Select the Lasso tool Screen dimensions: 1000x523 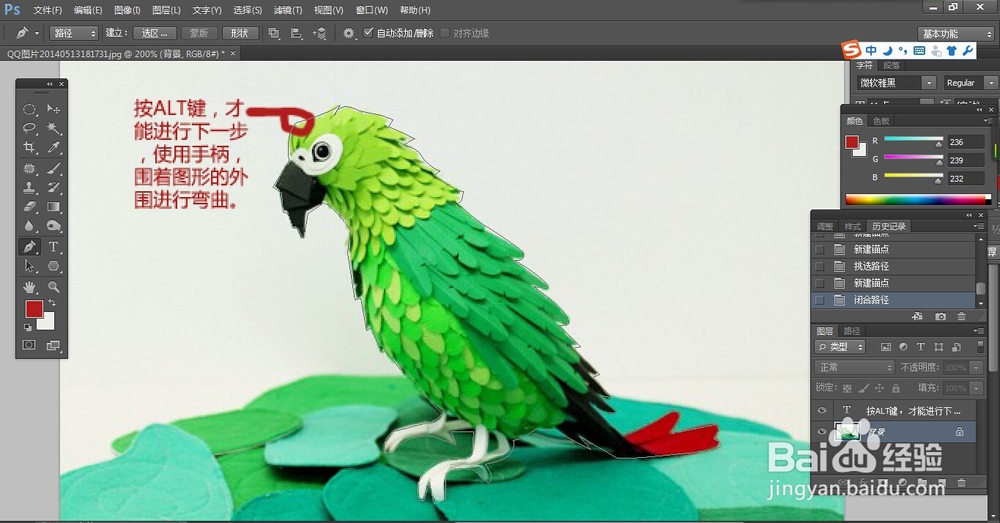[x=29, y=128]
